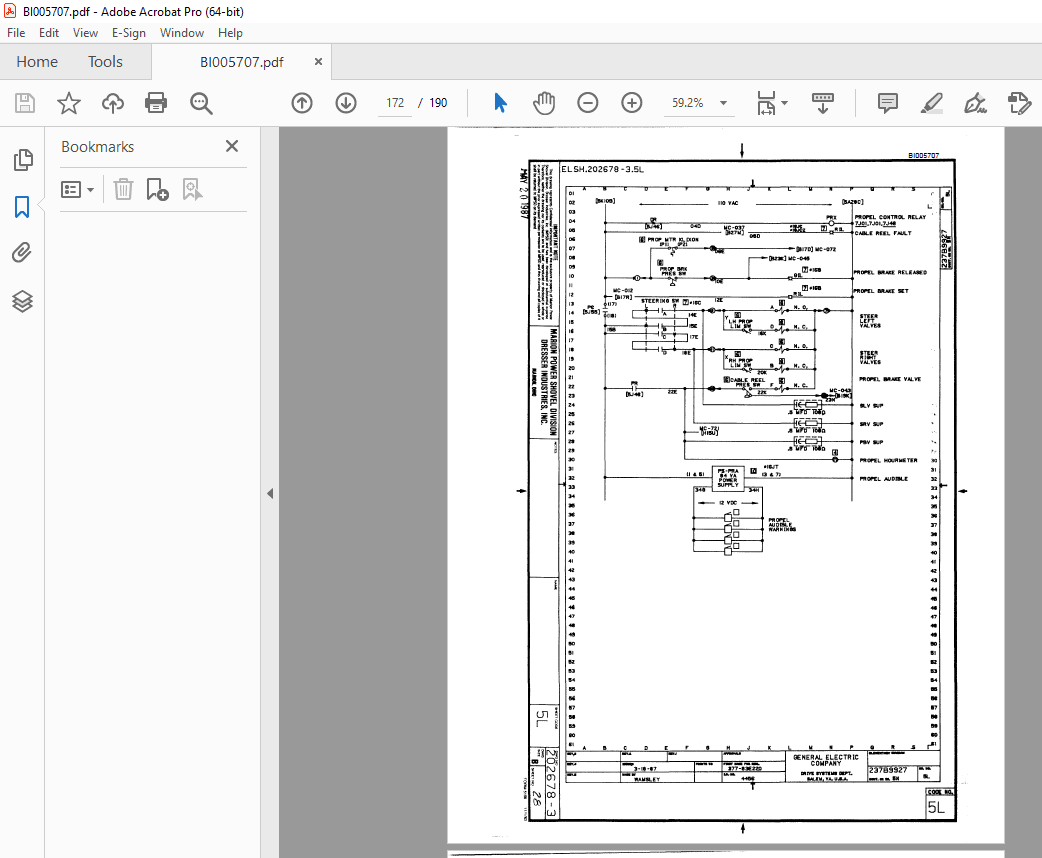Open the E-Sign menu
This screenshot has height=858, width=1042.
128,33
